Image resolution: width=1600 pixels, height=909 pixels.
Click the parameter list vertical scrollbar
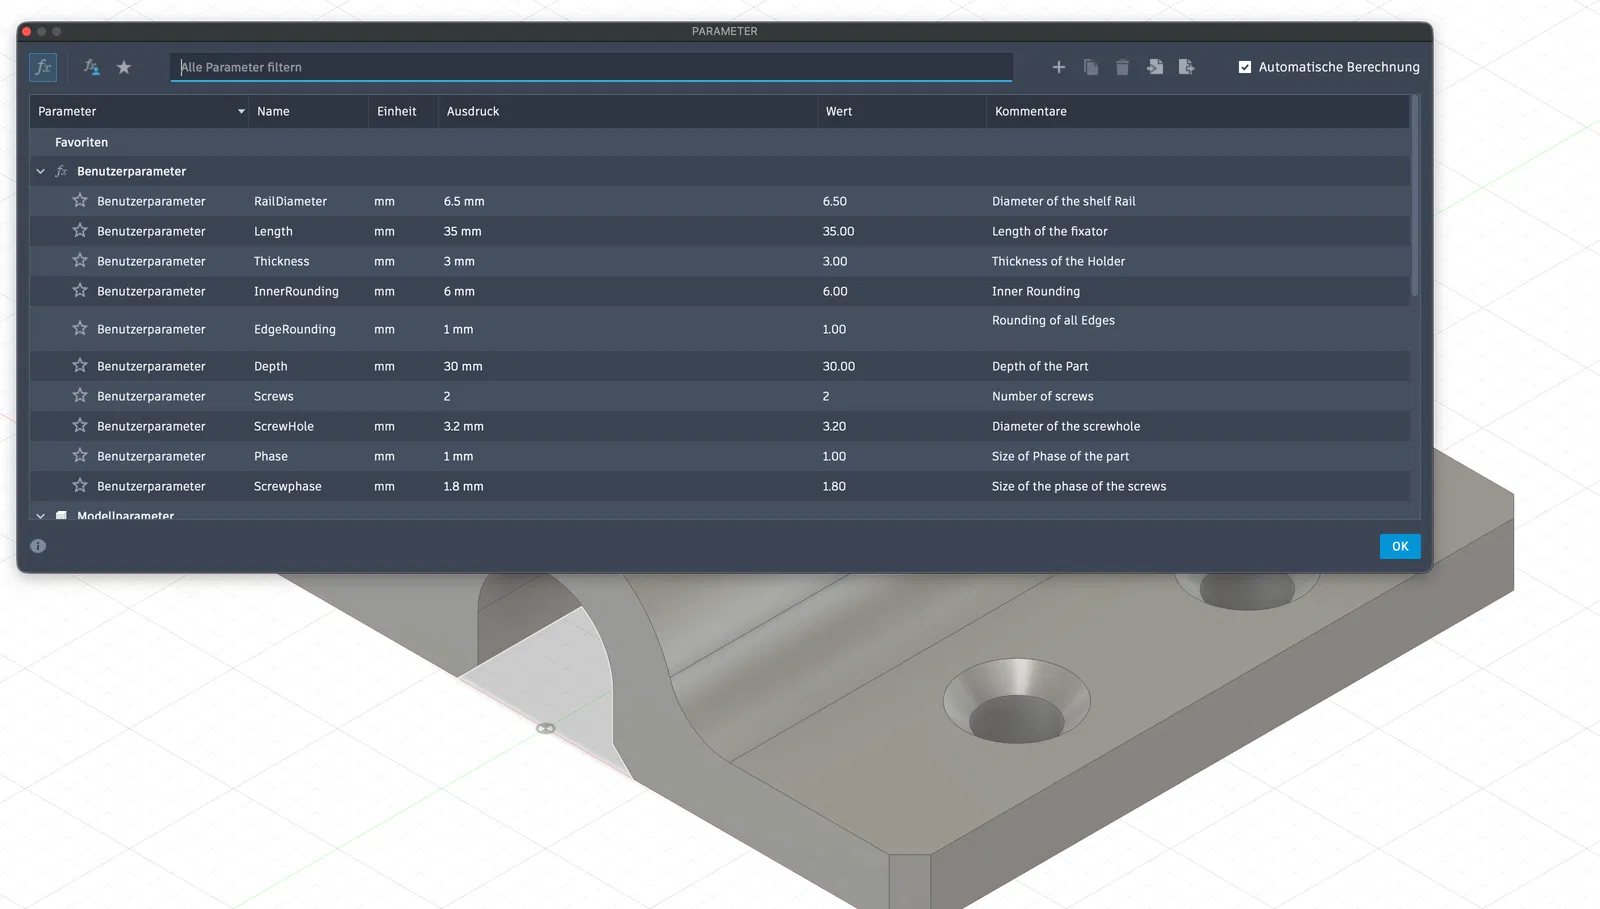[x=1414, y=196]
